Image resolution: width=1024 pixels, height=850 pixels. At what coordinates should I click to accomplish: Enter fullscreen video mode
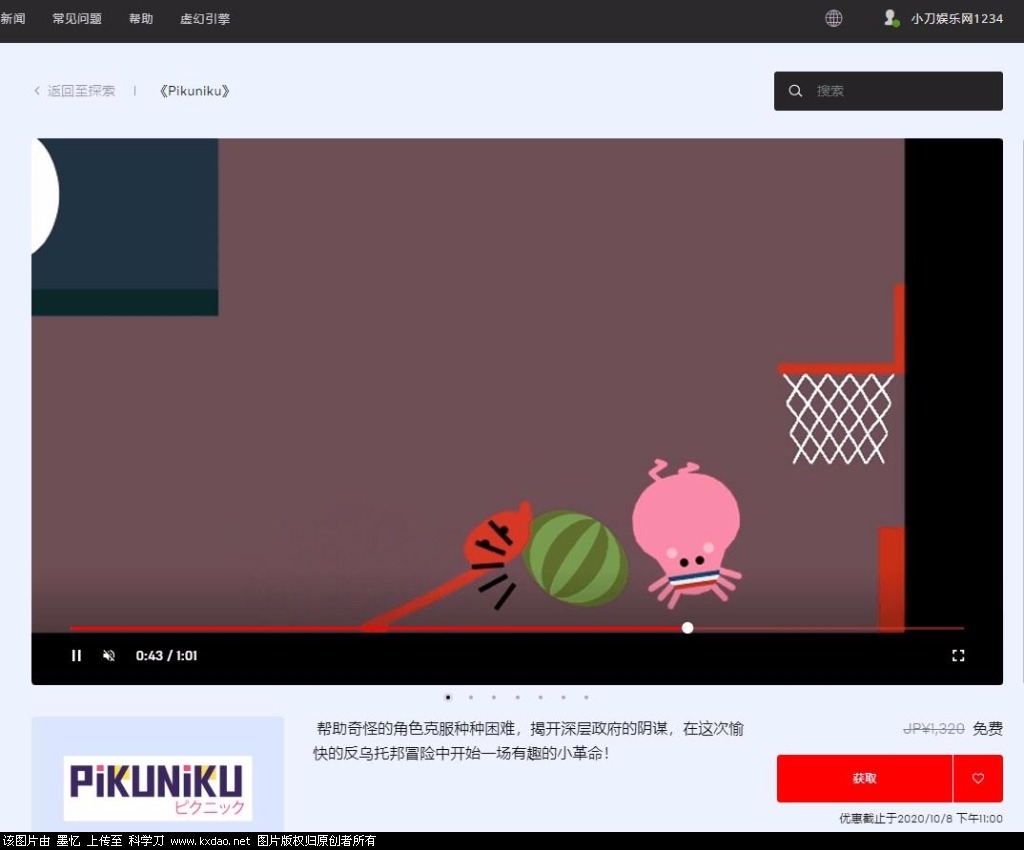click(x=958, y=655)
